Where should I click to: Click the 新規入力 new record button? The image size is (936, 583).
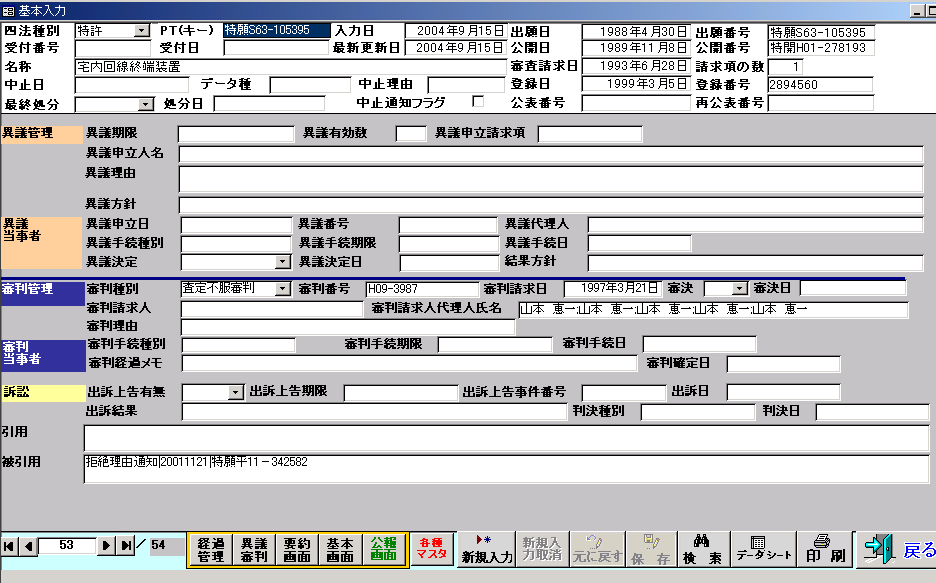487,548
